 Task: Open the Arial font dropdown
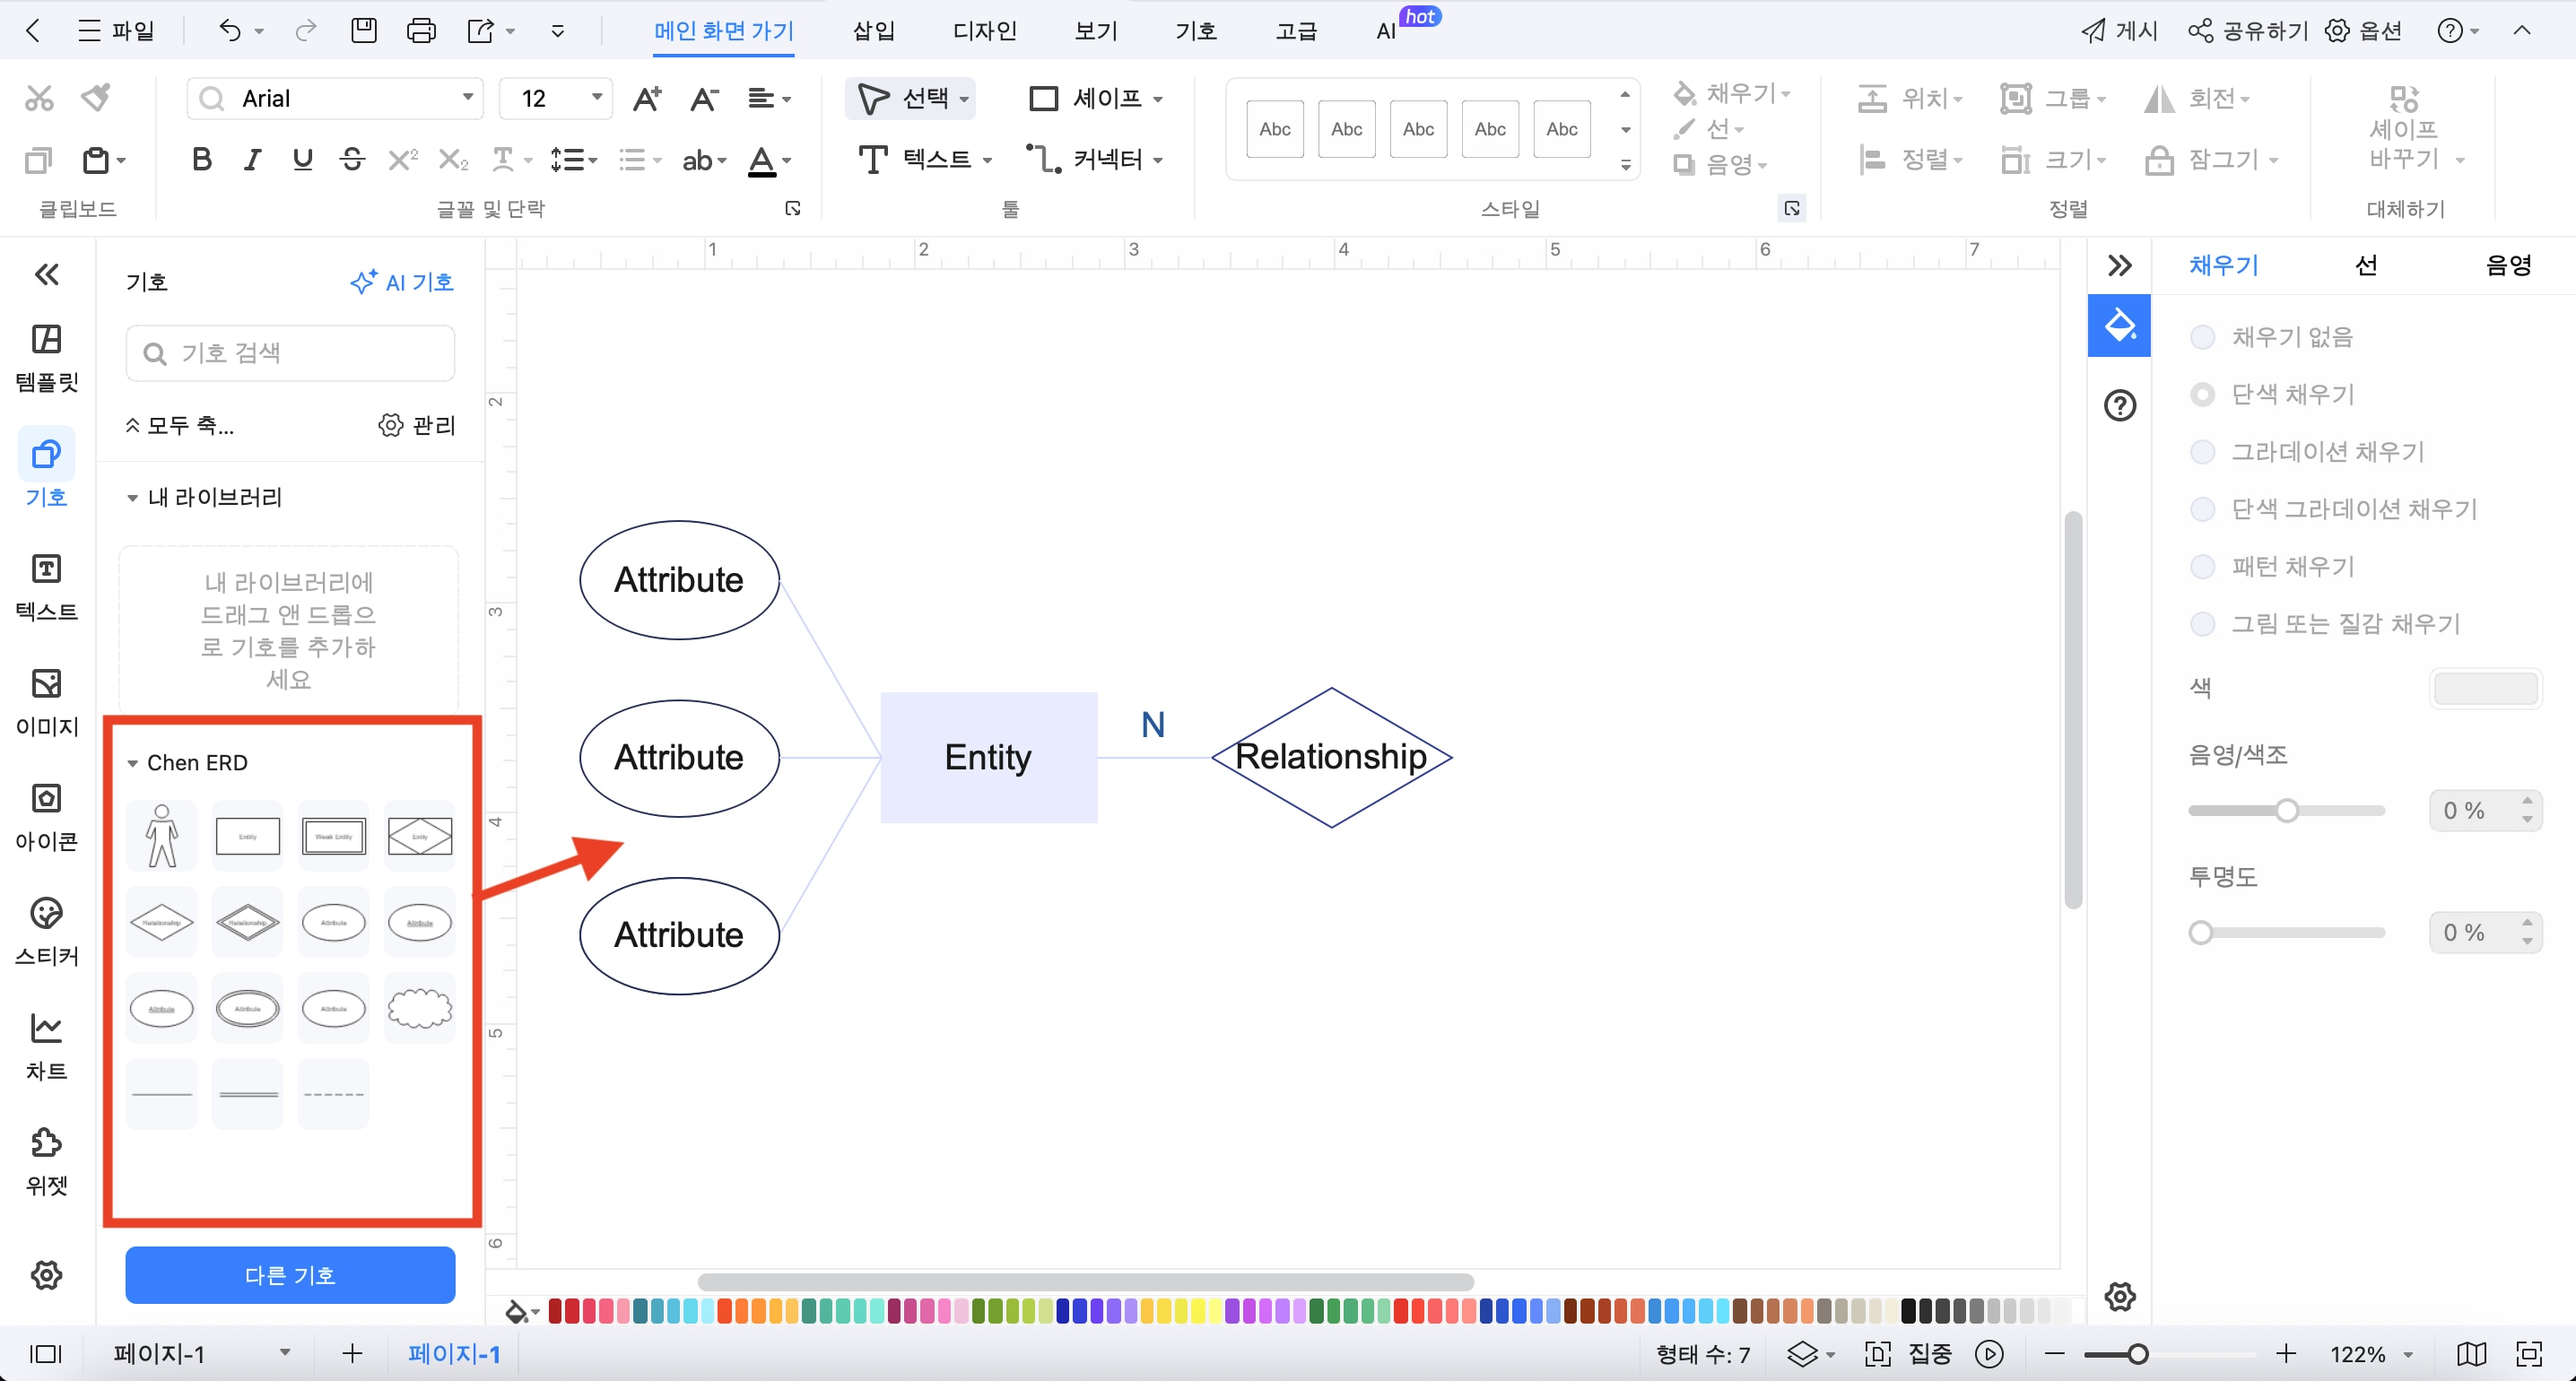(x=467, y=98)
